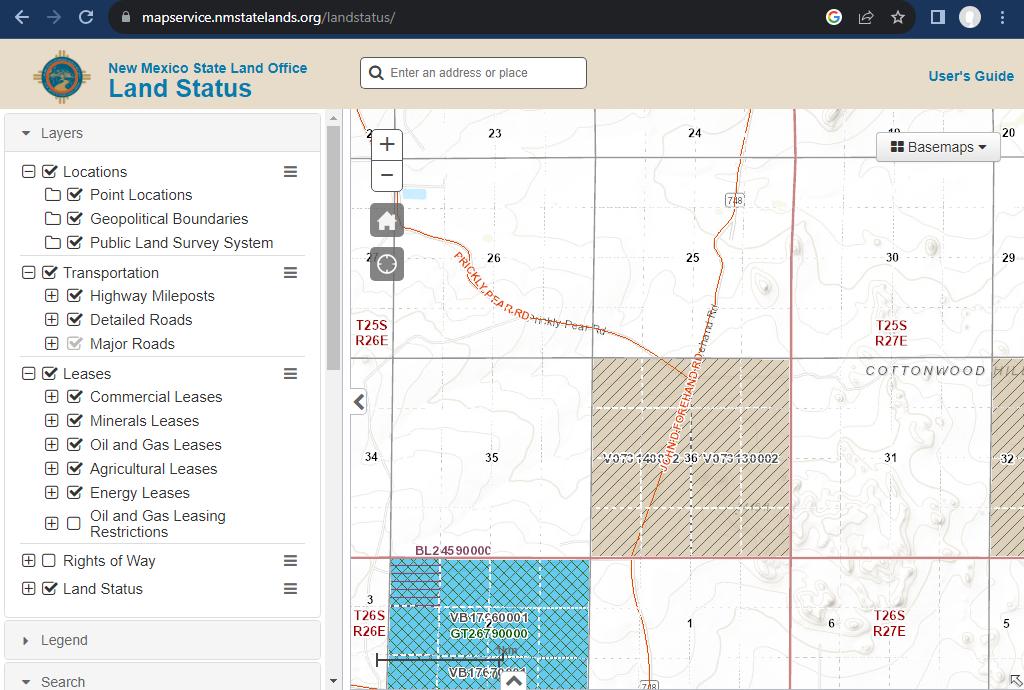Collapse the Layers panel header

click(163, 133)
